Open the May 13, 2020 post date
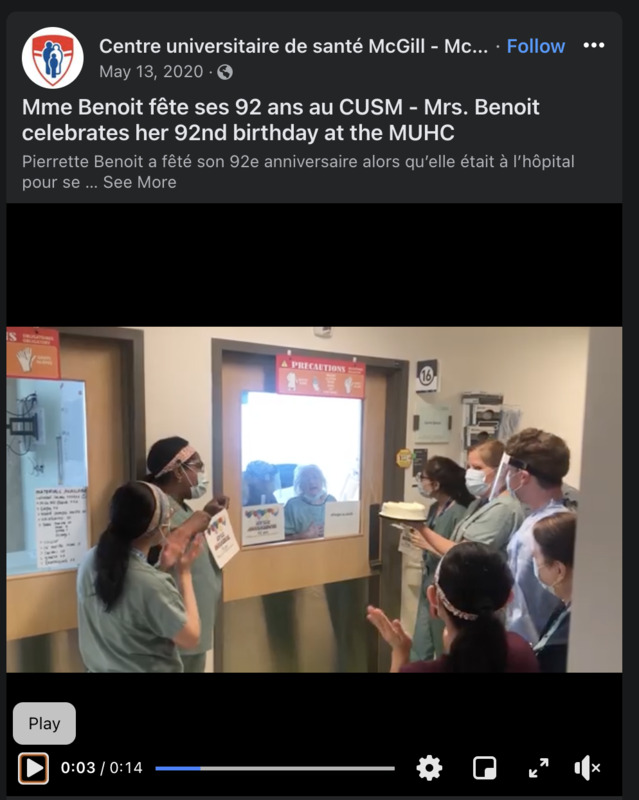 [151, 71]
